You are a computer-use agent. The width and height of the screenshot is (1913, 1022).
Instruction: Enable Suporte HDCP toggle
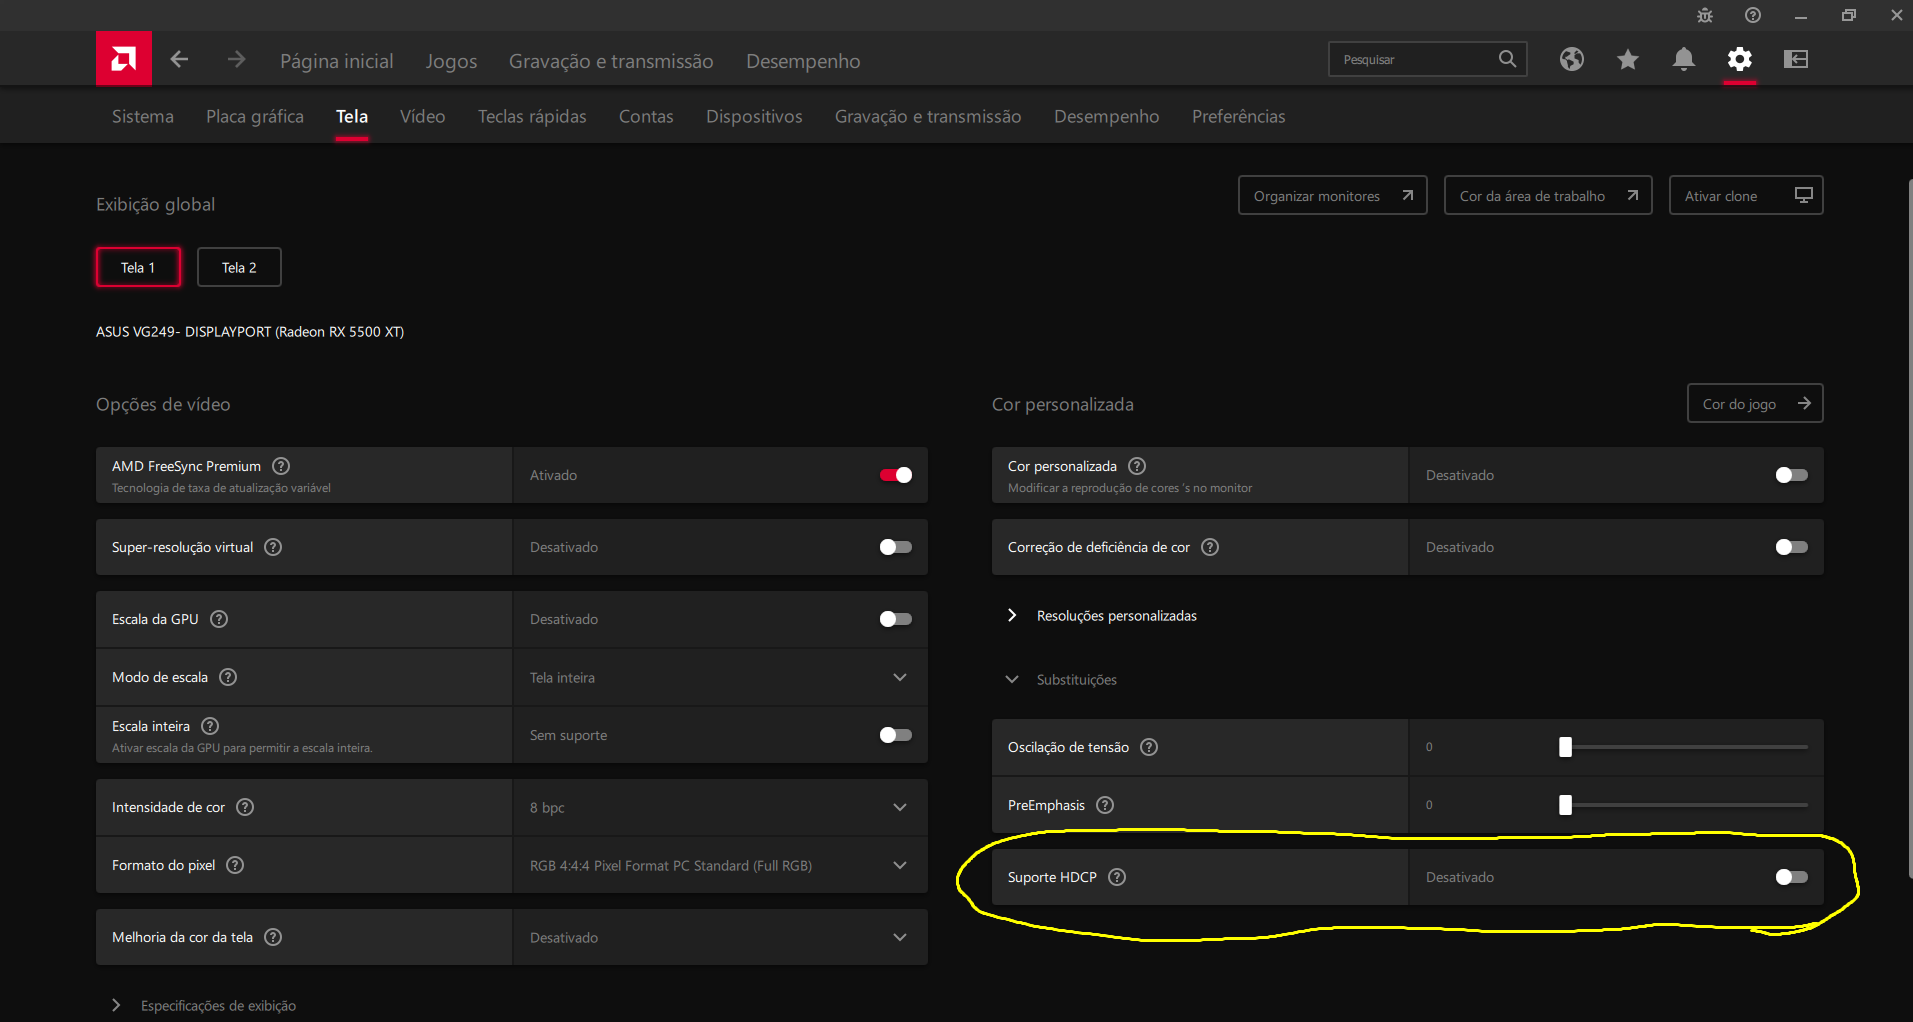(x=1792, y=877)
